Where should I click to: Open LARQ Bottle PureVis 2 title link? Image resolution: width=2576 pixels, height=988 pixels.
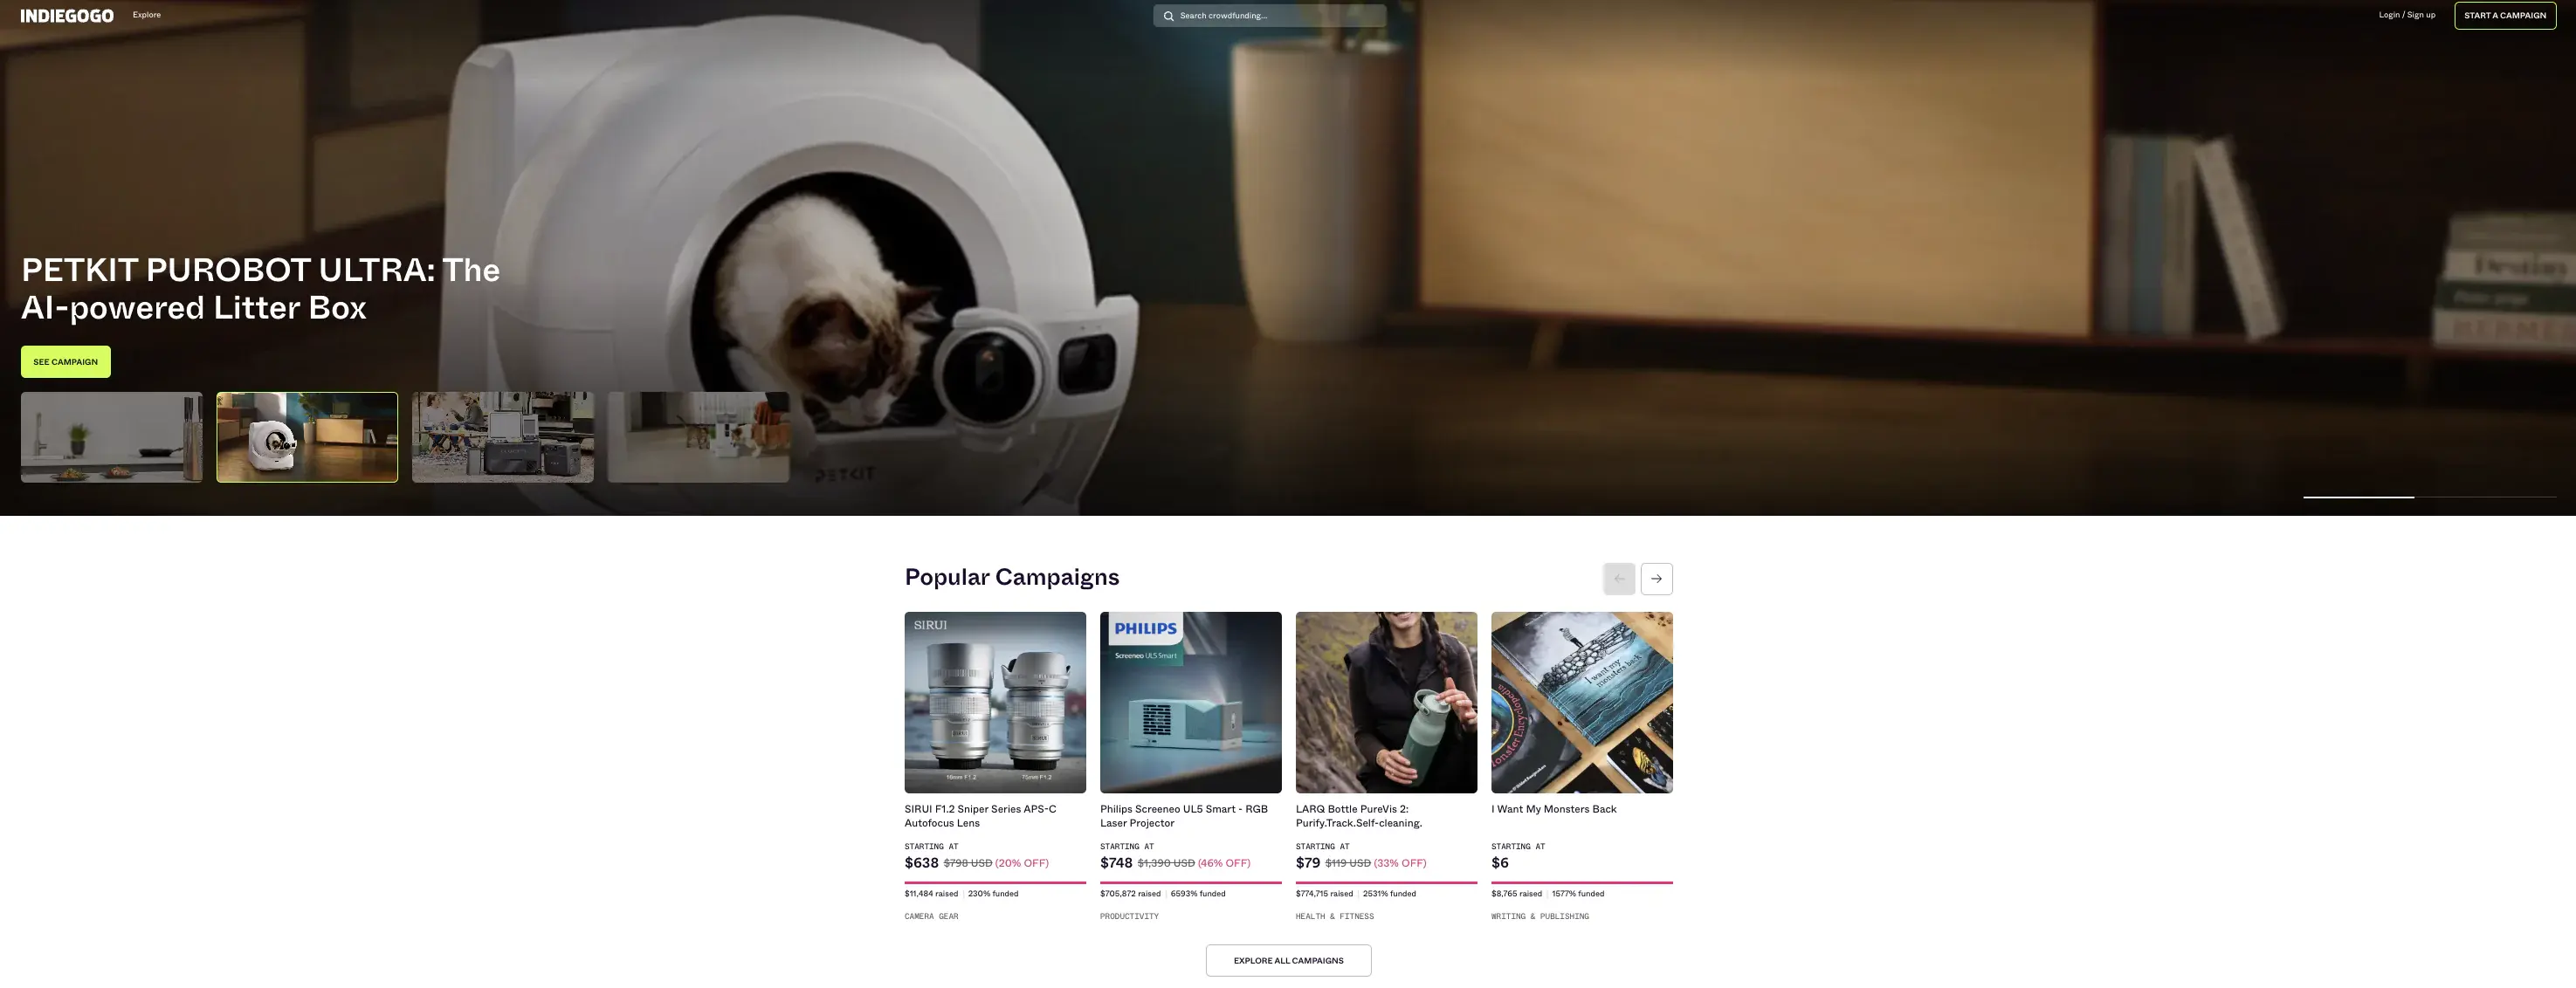[1359, 816]
